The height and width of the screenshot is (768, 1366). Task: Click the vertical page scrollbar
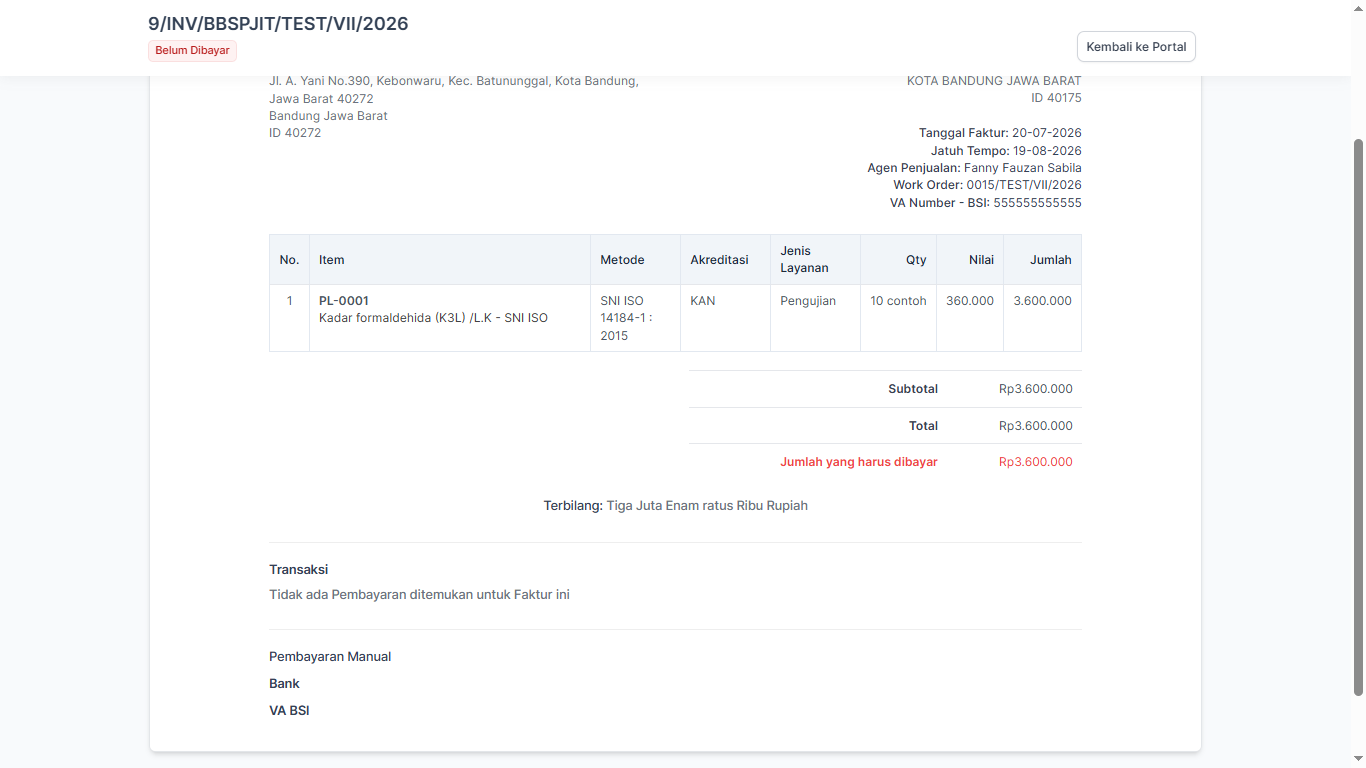point(1358,418)
